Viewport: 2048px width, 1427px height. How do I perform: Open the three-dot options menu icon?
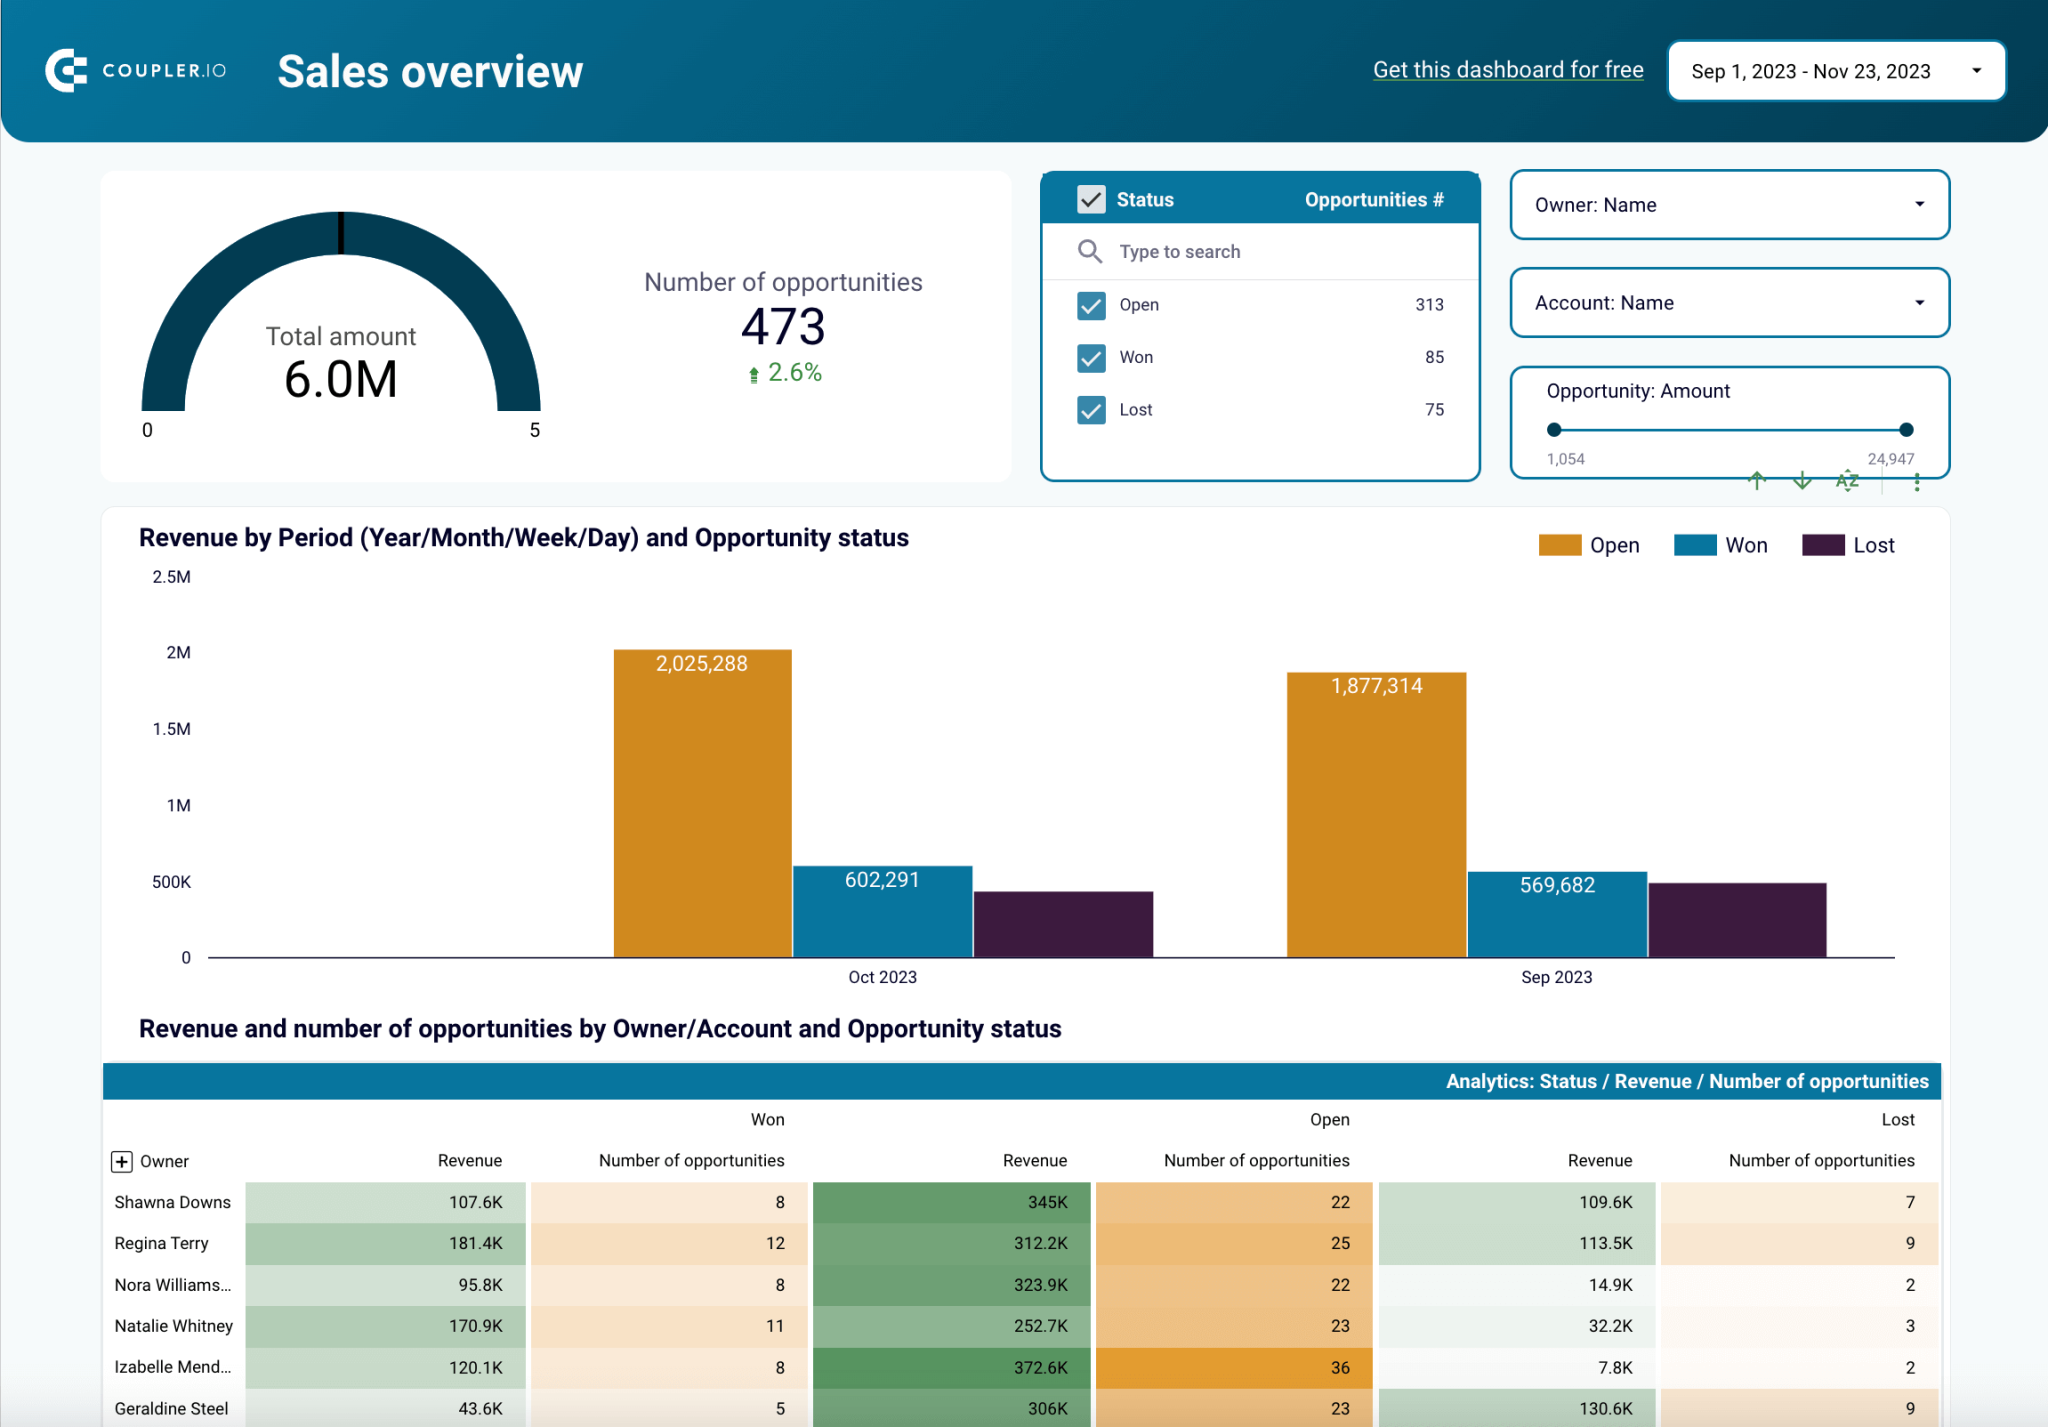[x=1917, y=481]
